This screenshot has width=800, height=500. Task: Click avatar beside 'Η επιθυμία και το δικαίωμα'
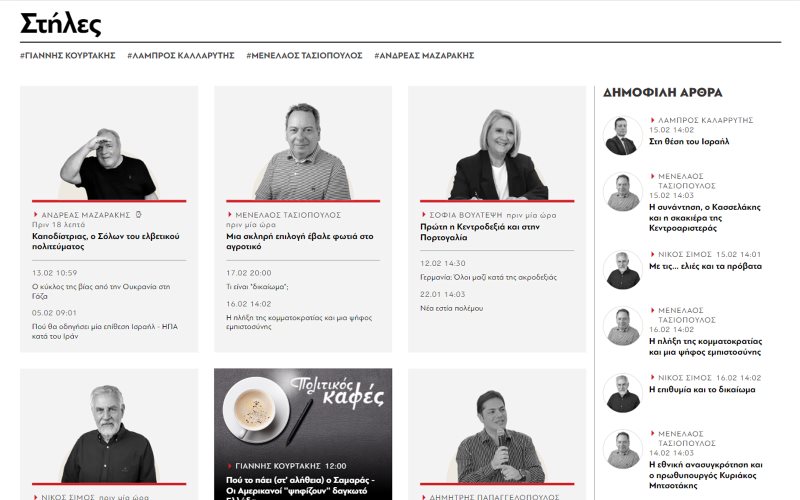622,393
